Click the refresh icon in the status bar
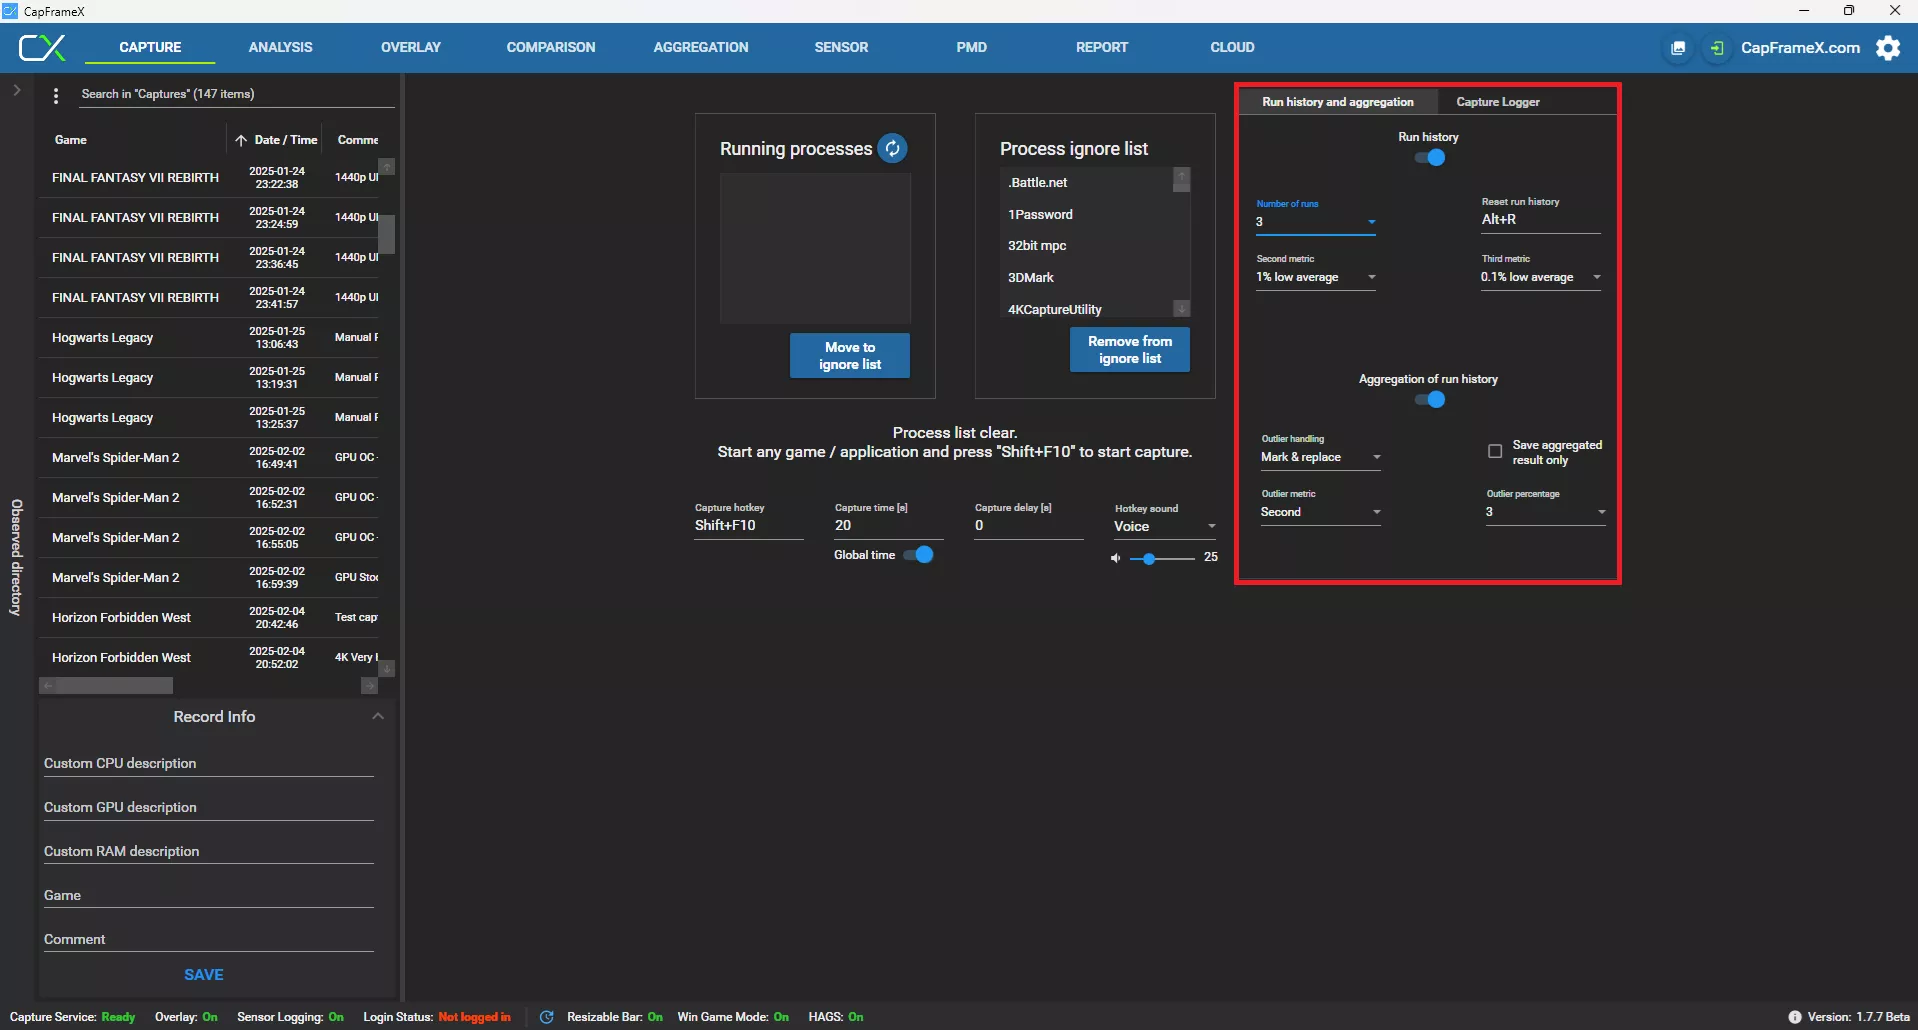This screenshot has width=1918, height=1030. [x=546, y=1017]
